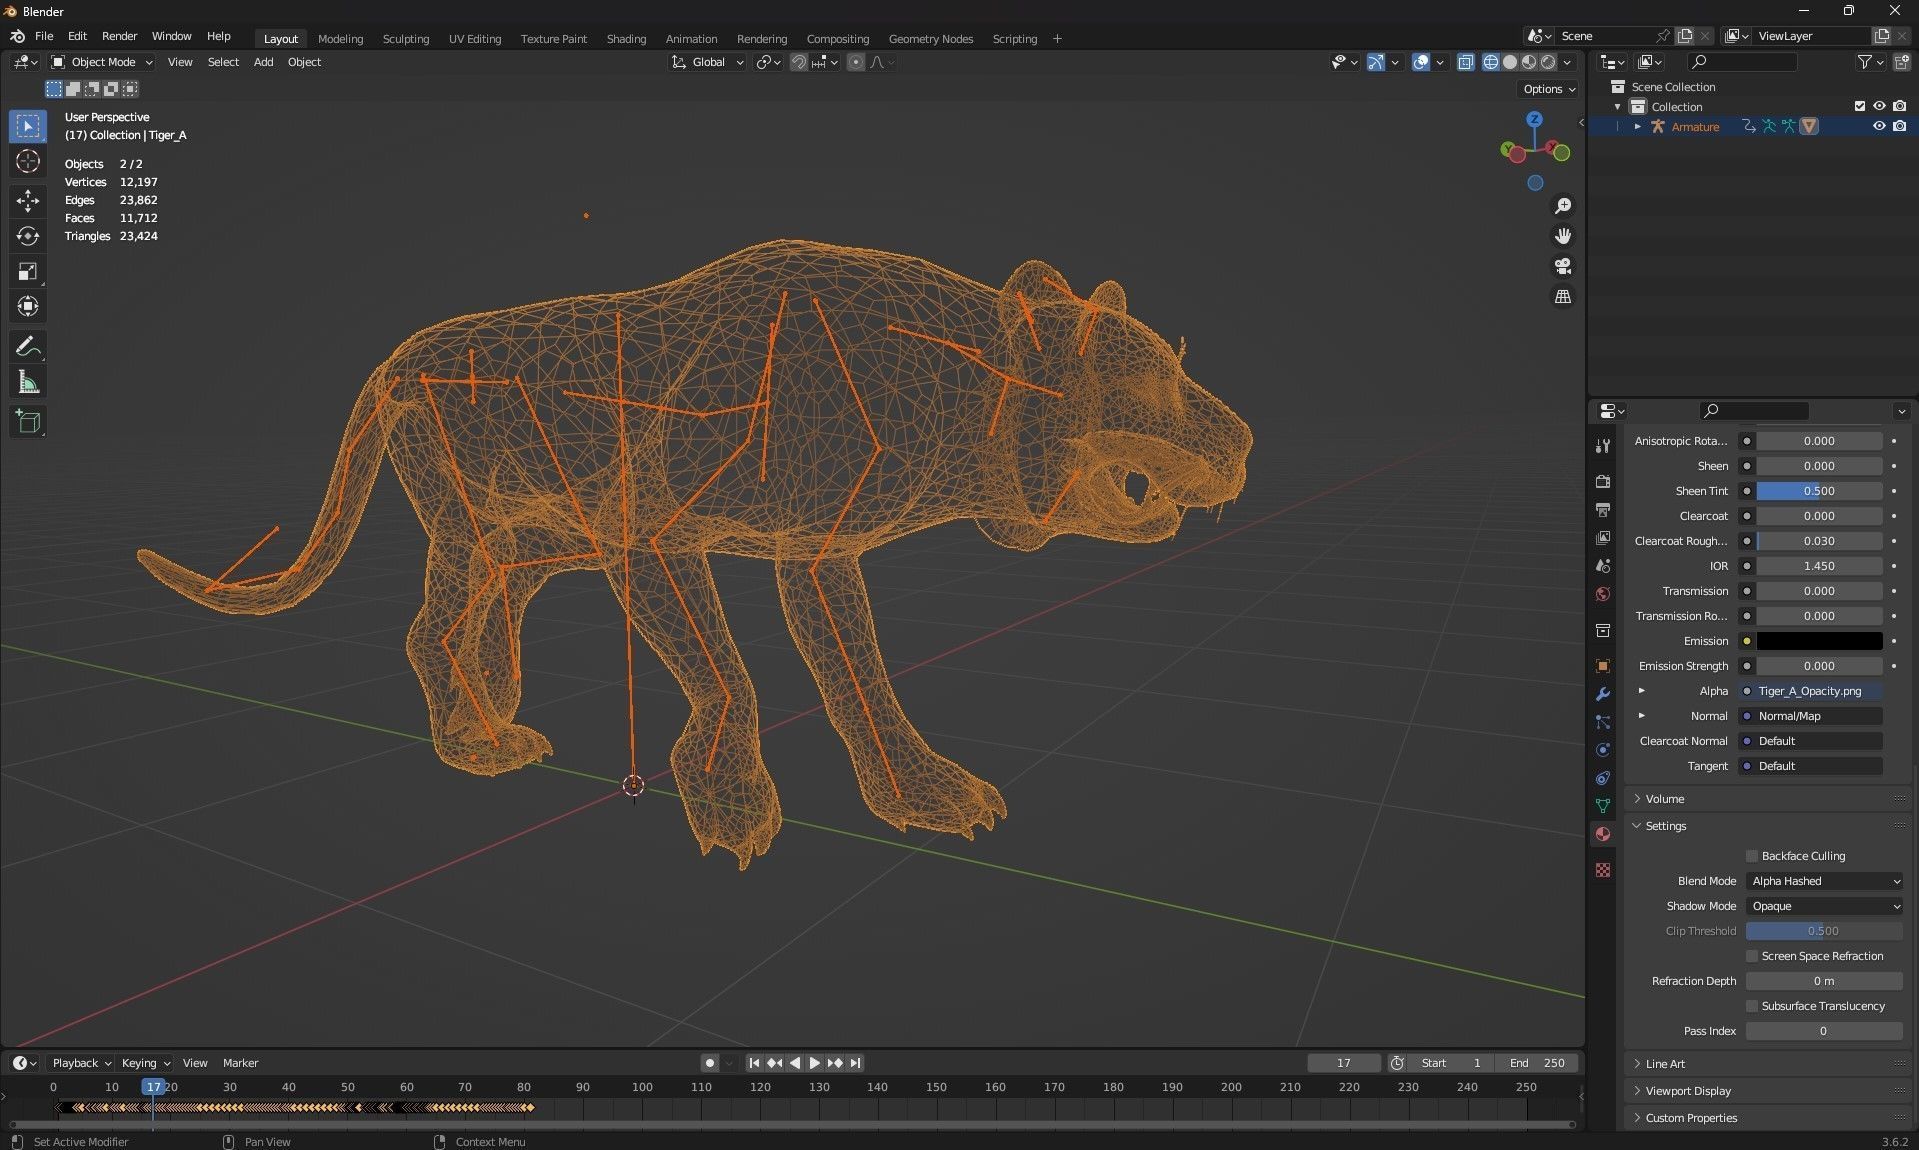
Task: Activate the Scale tool
Action: [28, 271]
